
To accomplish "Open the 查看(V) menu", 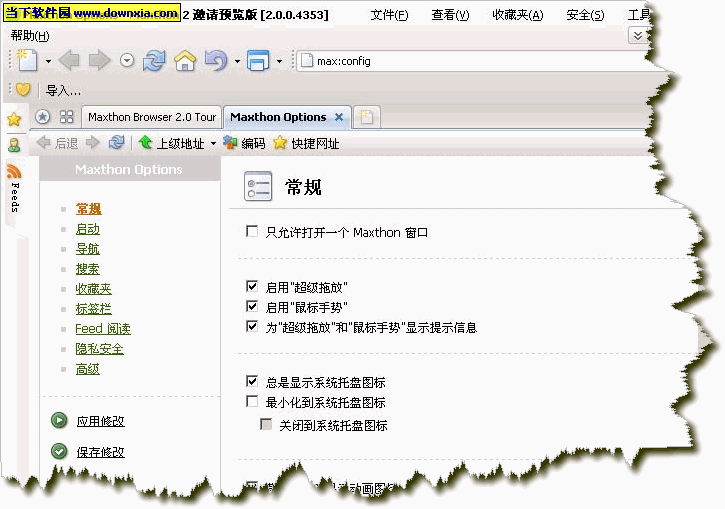I will point(450,15).
